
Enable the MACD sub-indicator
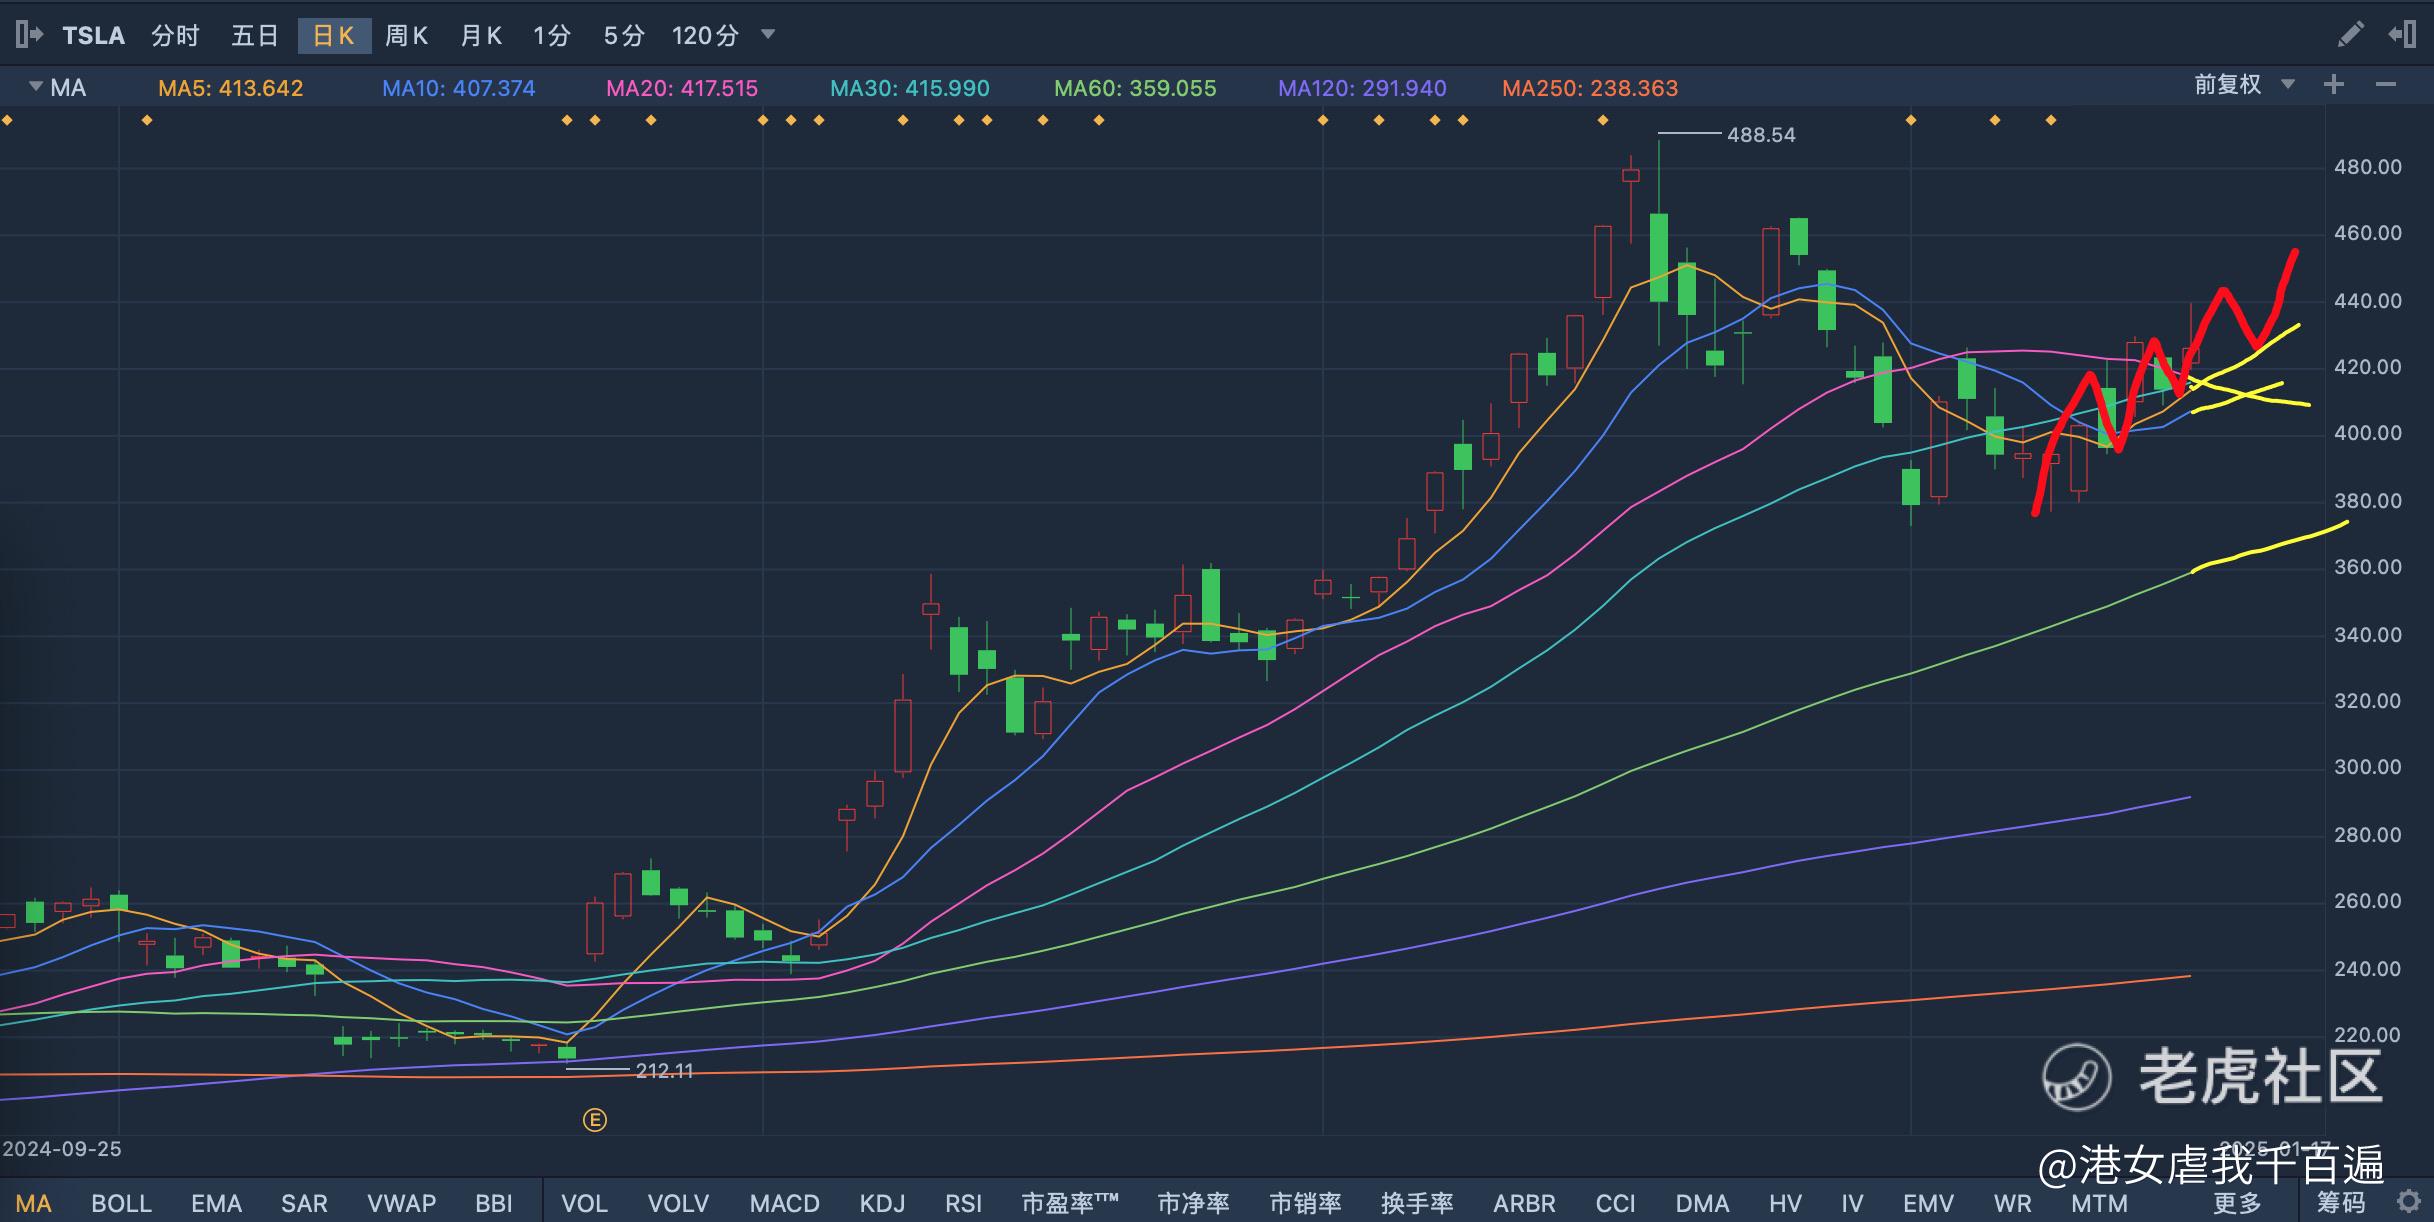point(785,1203)
